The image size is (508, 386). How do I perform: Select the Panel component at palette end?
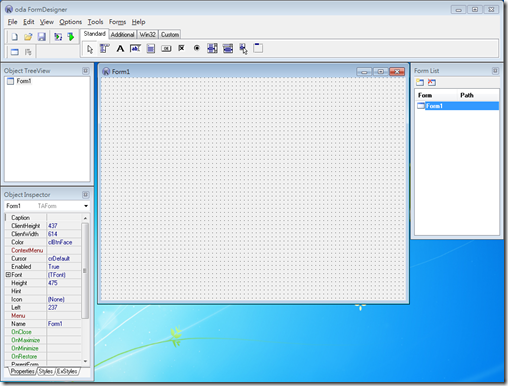pos(258,48)
